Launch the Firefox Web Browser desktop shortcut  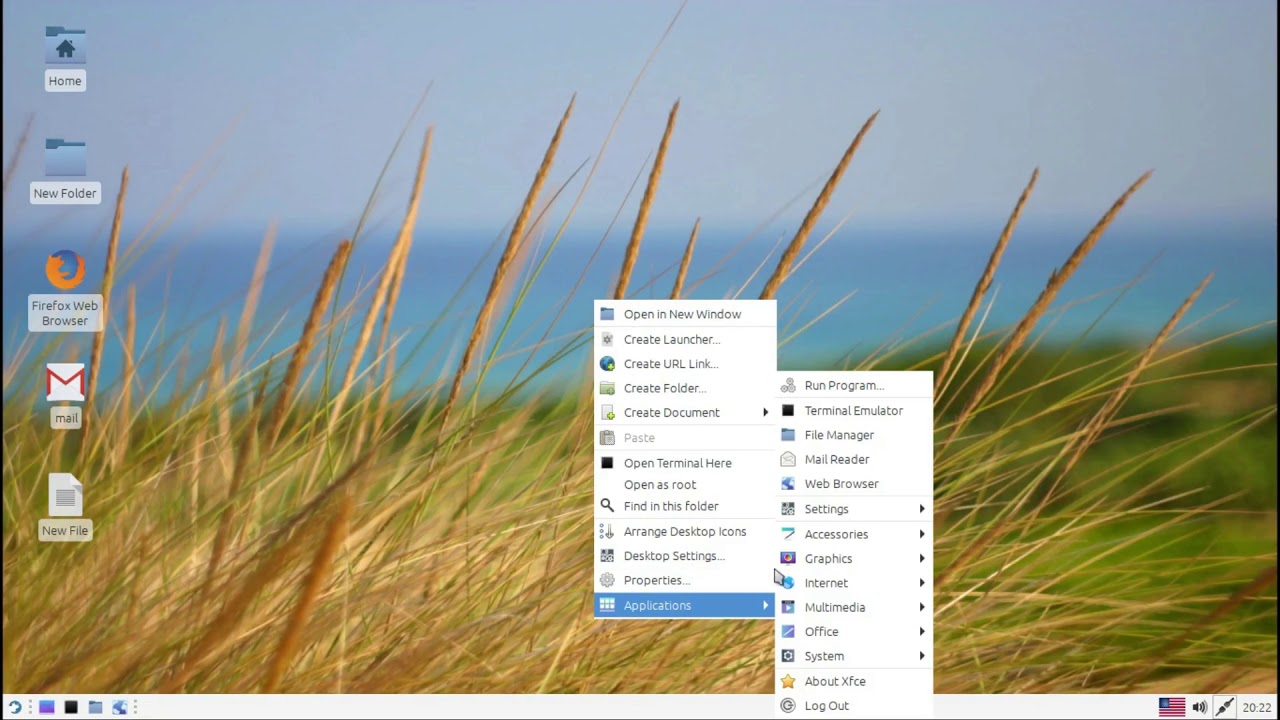coord(65,288)
